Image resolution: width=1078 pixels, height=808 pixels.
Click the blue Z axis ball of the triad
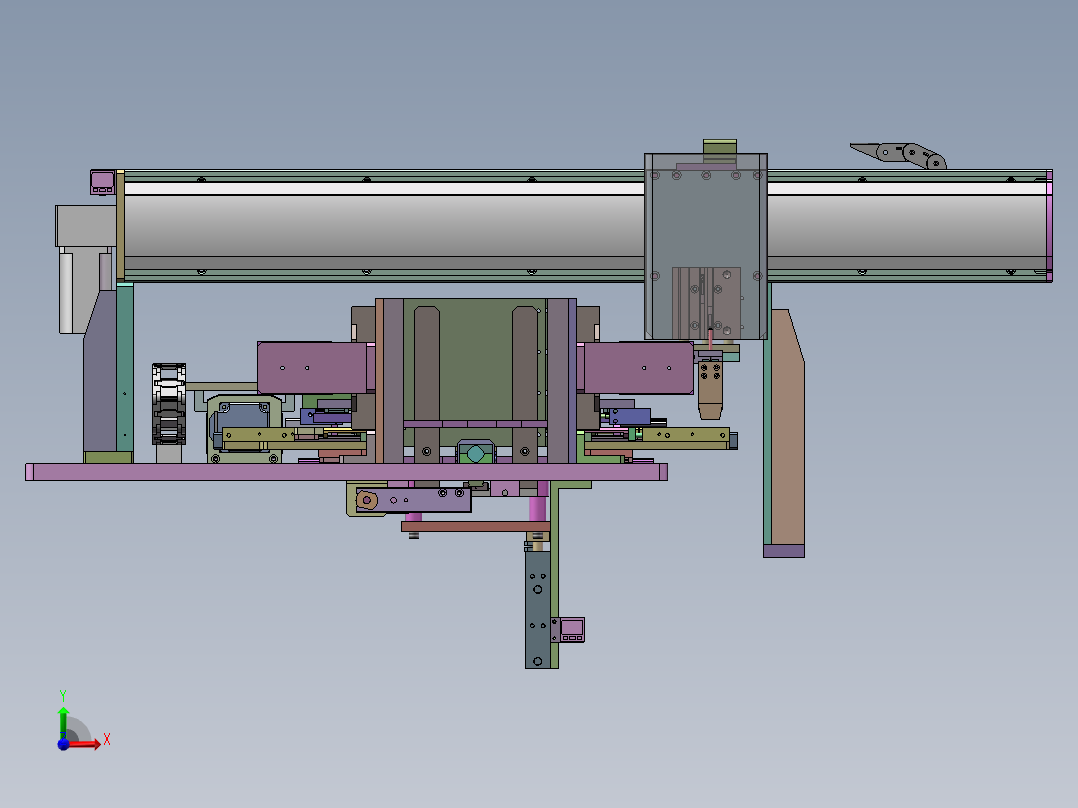click(63, 744)
